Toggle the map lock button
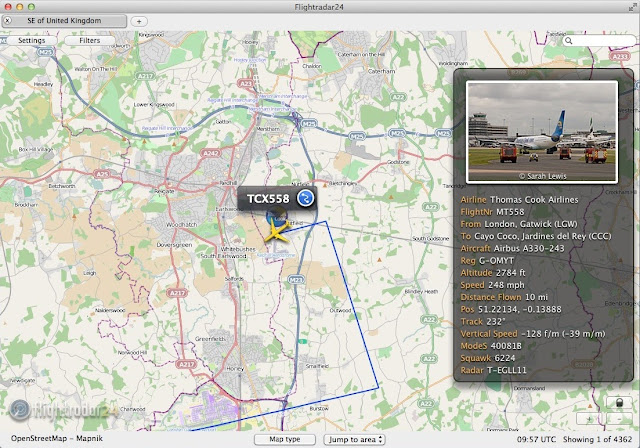 [x=618, y=403]
